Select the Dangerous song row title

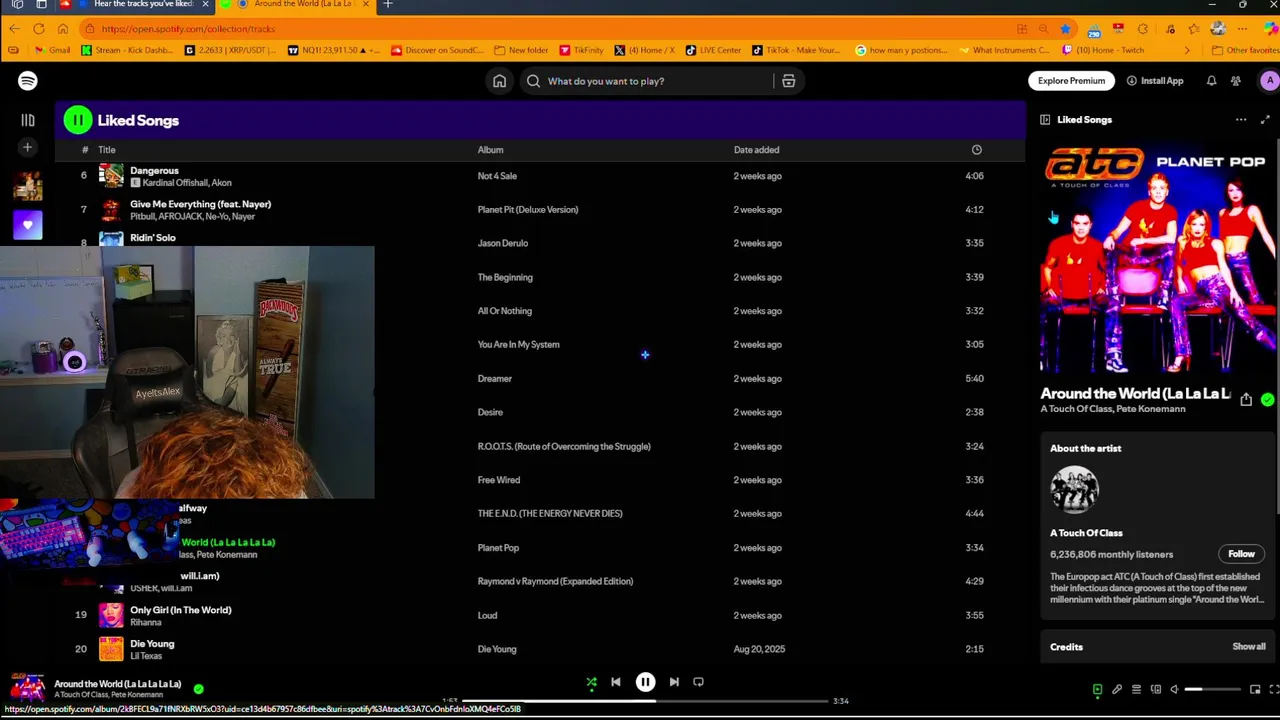154,171
